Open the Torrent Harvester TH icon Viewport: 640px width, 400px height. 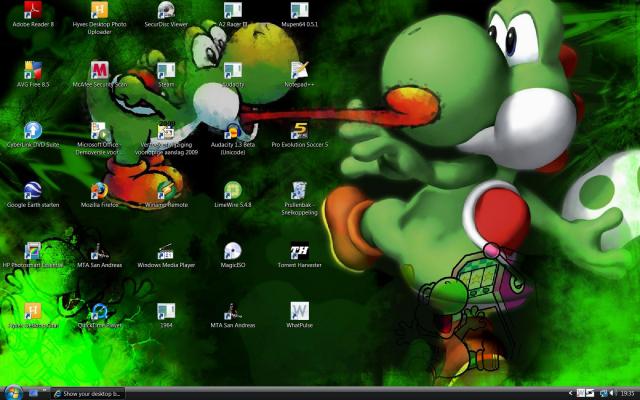coord(300,251)
